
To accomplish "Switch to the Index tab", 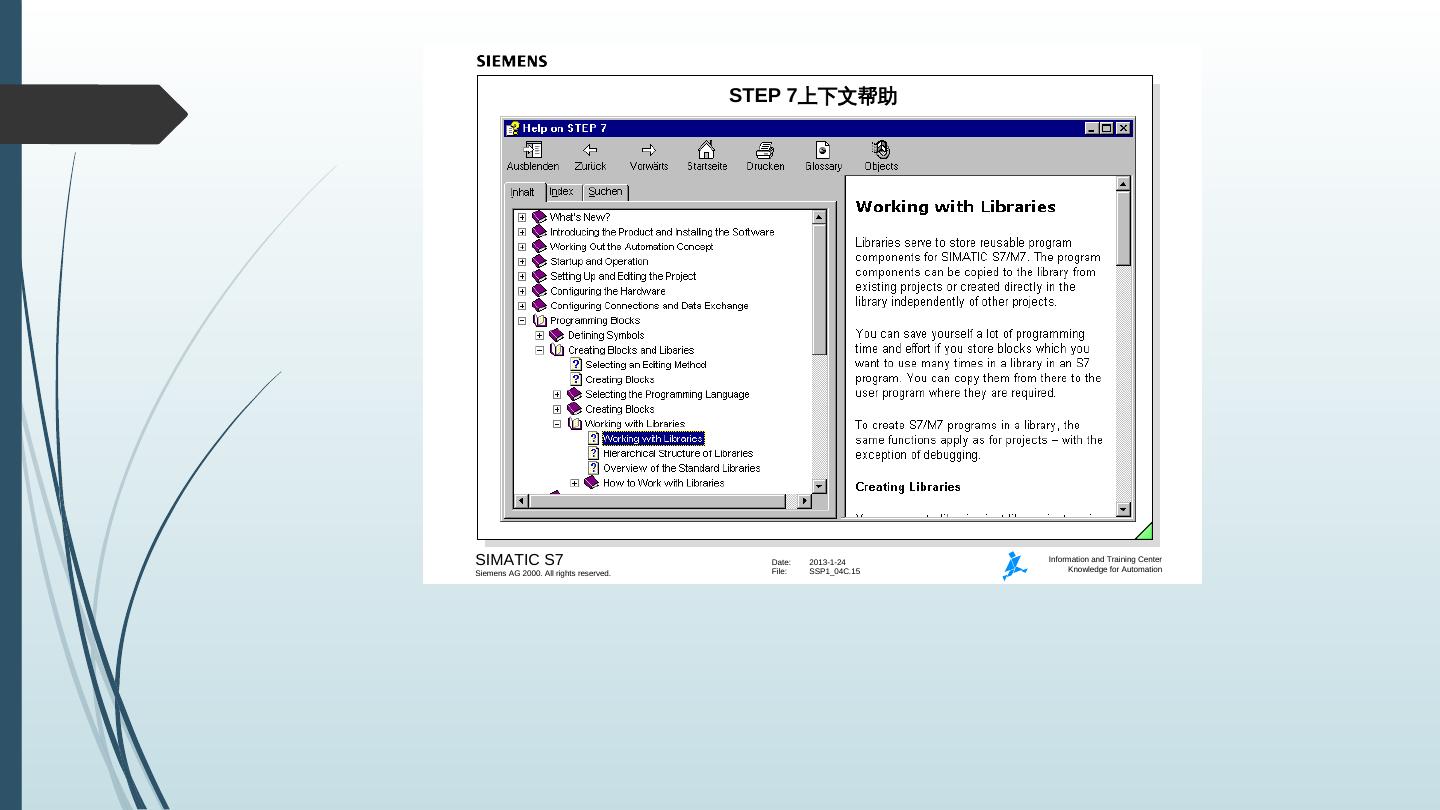I will point(562,191).
